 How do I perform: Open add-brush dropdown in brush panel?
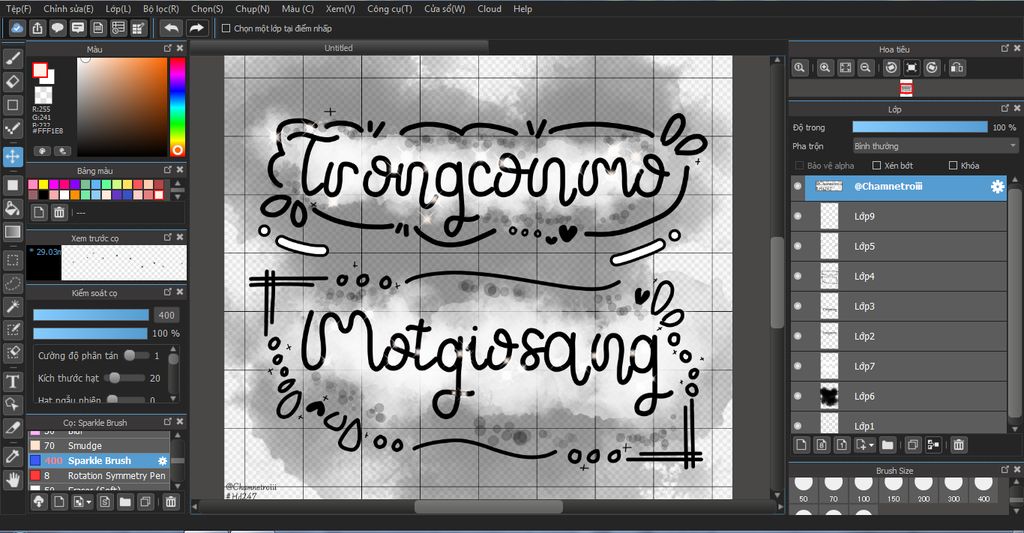coord(82,502)
